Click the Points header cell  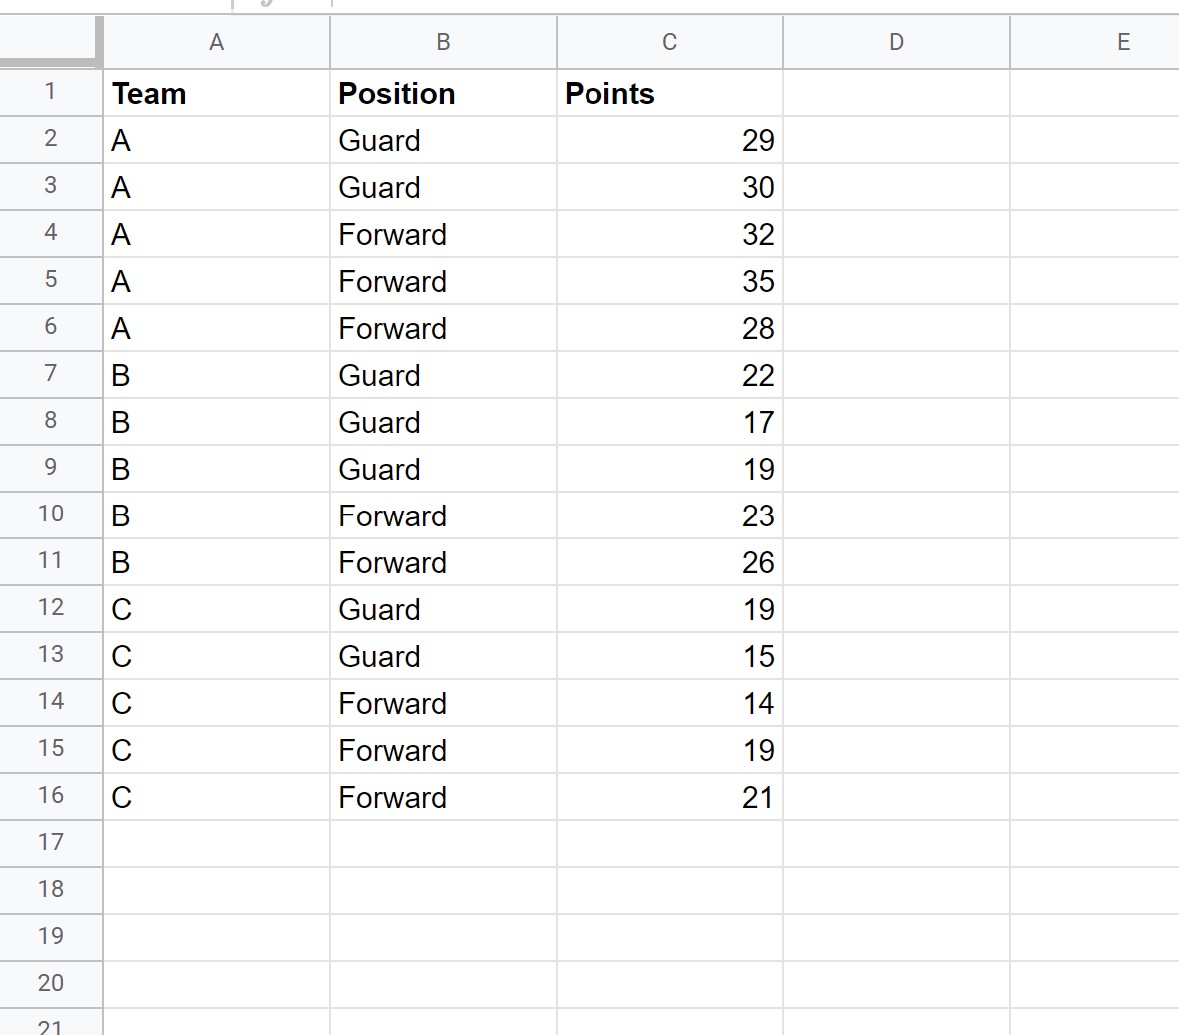pyautogui.click(x=670, y=93)
